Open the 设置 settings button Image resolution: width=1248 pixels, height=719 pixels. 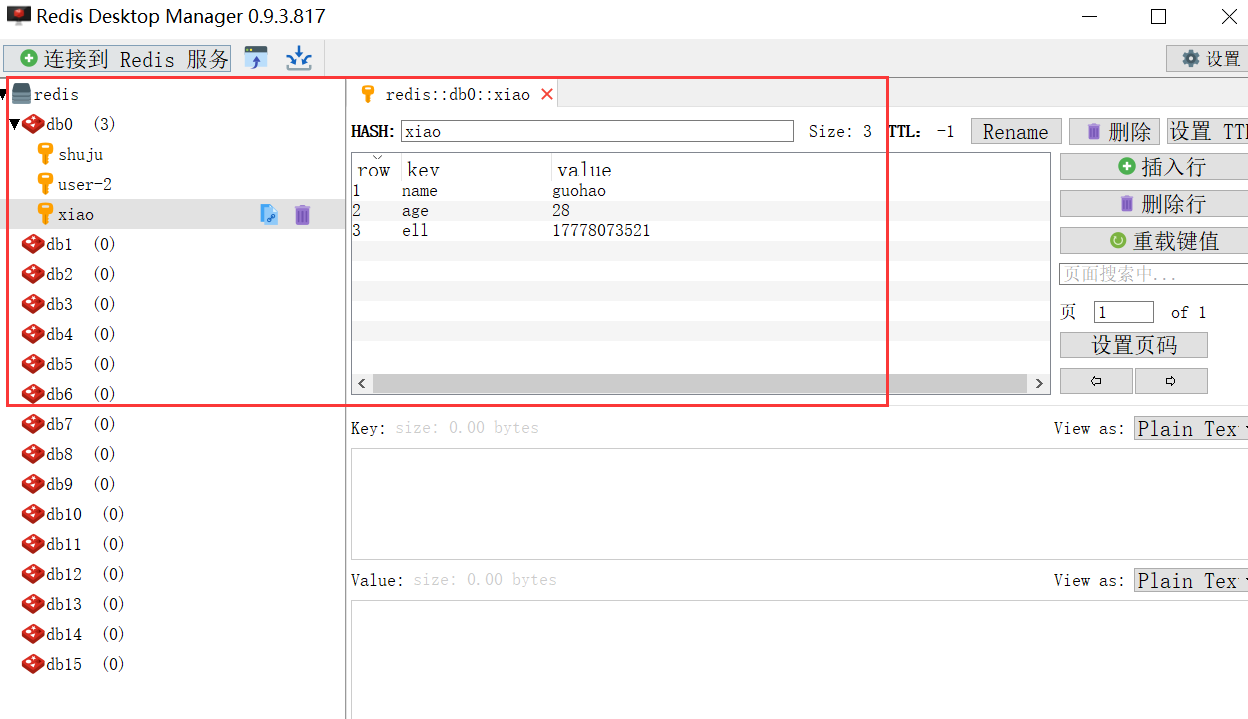[1207, 58]
